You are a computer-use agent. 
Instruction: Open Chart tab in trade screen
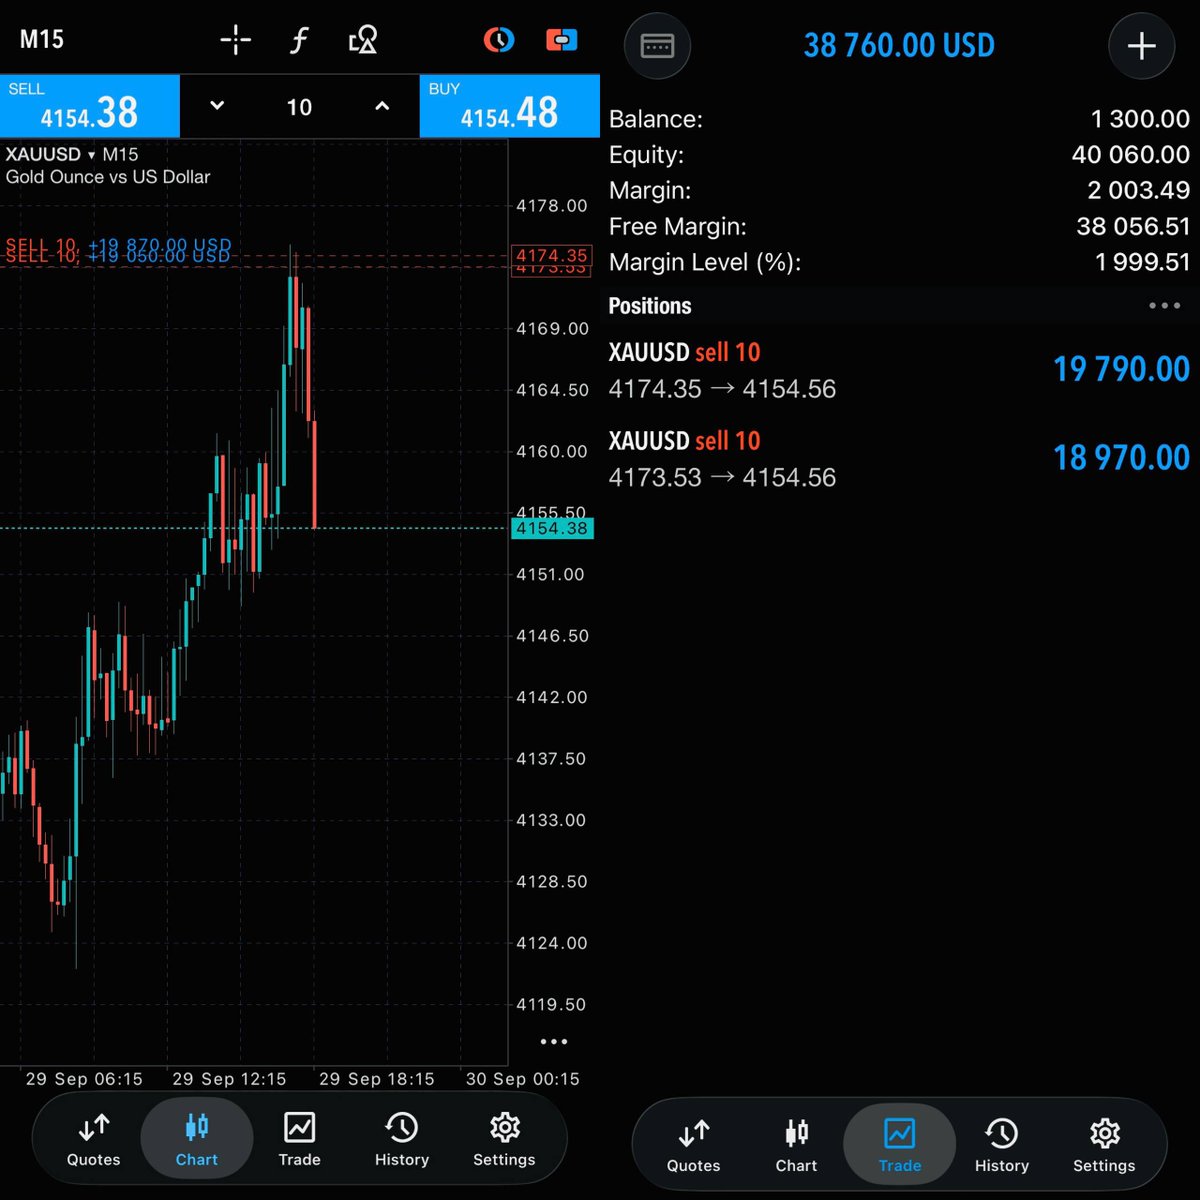pos(796,1147)
